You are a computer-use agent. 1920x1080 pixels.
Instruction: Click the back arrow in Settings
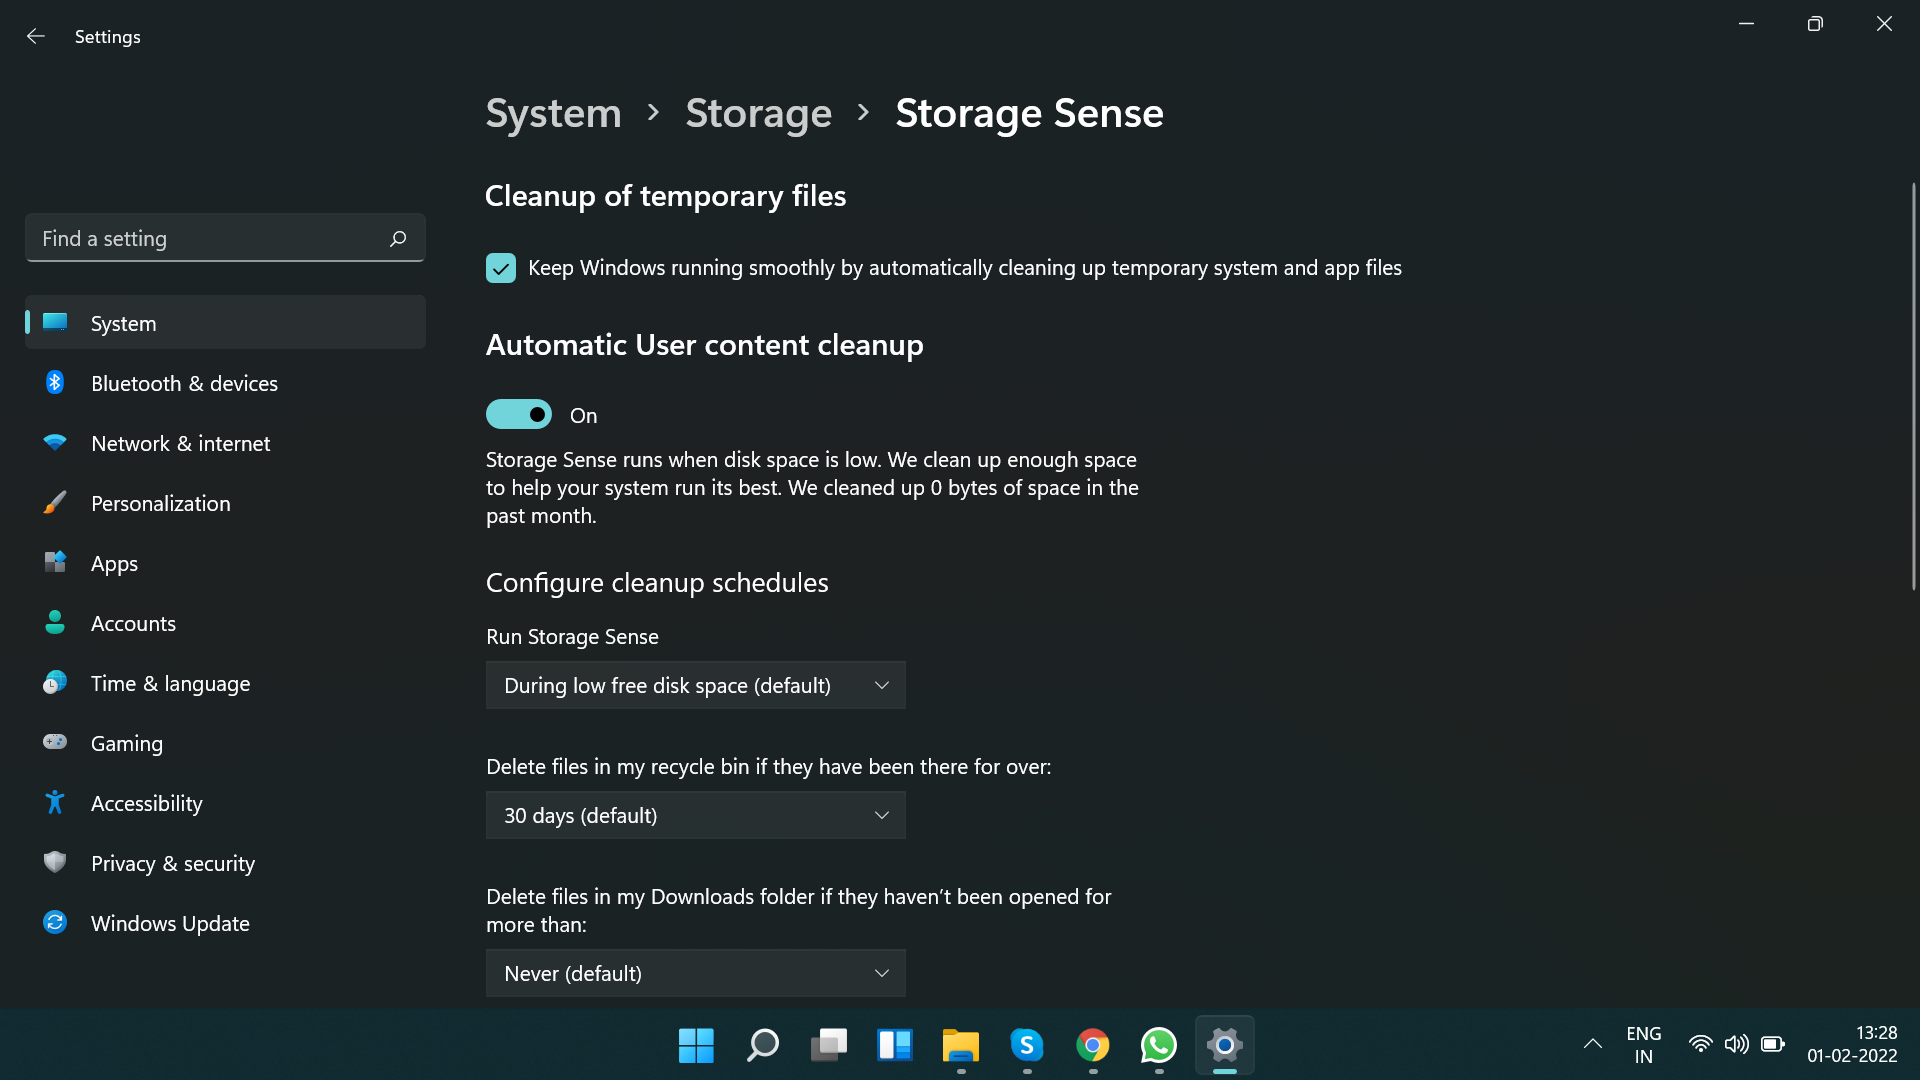tap(36, 37)
